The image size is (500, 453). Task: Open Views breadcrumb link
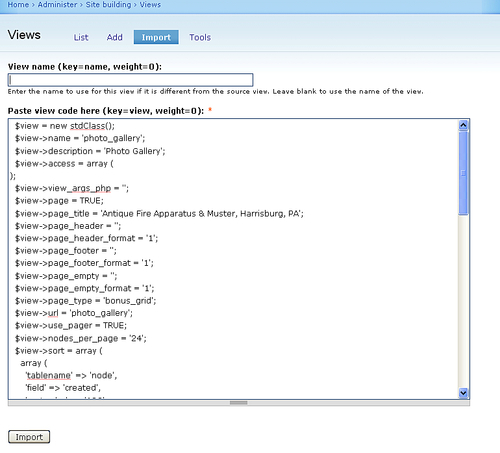(150, 5)
